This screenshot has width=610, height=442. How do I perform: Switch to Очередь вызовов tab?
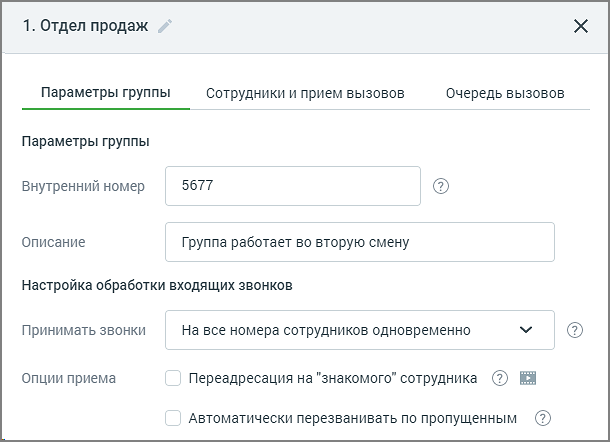coord(505,93)
